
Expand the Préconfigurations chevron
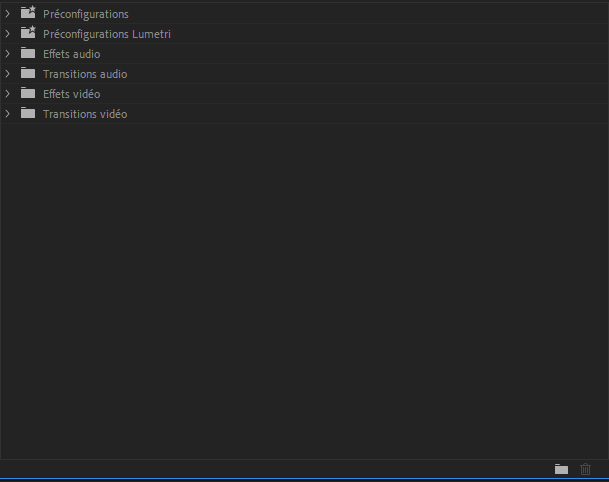(8, 14)
